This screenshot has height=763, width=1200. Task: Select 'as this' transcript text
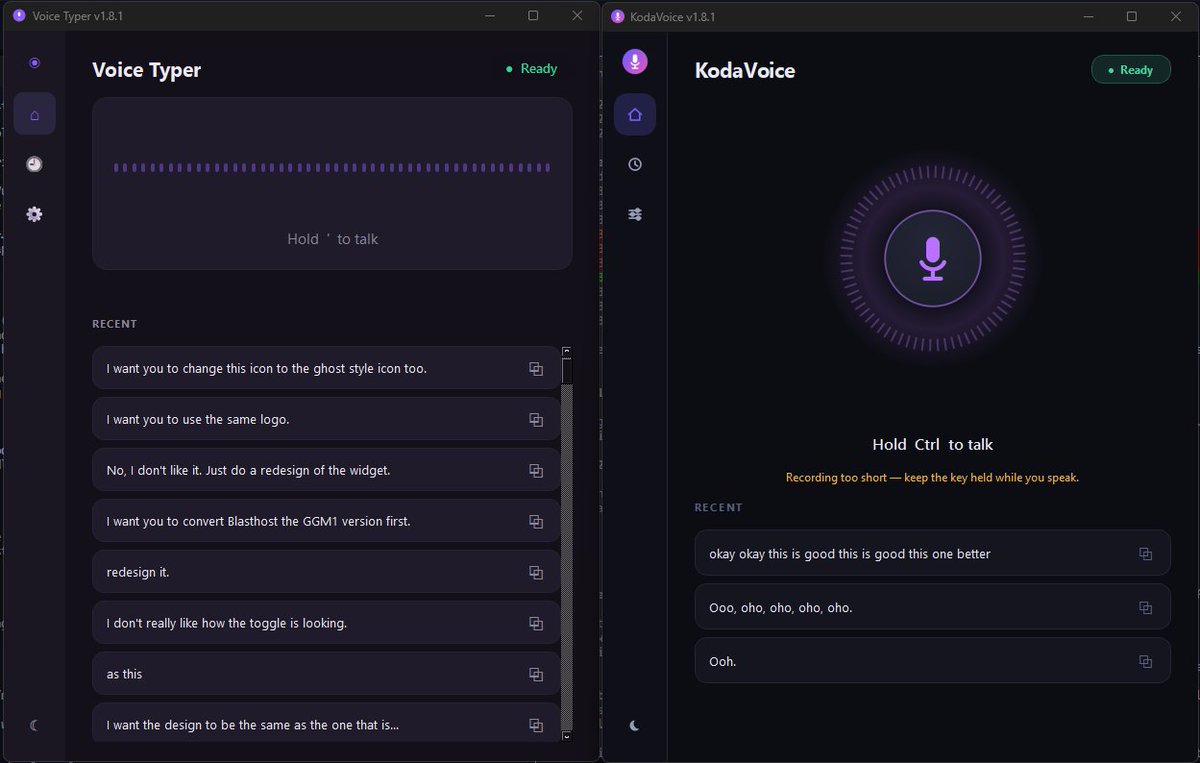124,675
